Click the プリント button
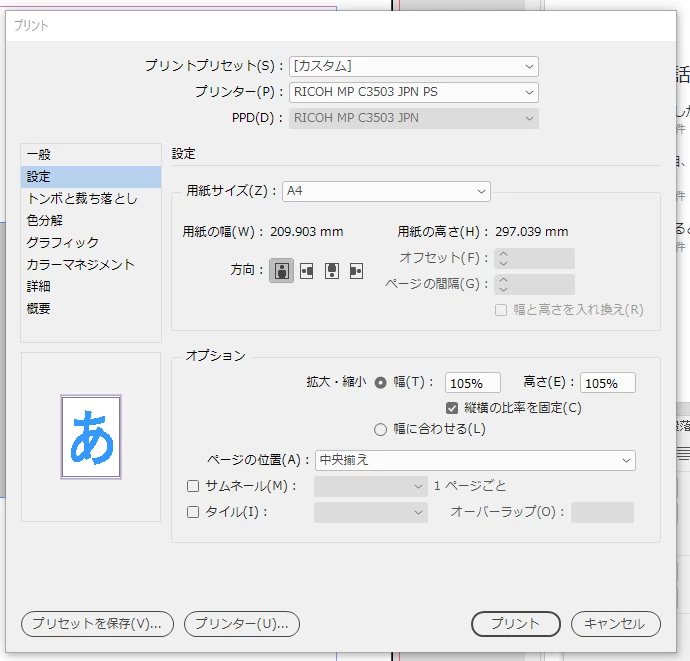 (516, 624)
